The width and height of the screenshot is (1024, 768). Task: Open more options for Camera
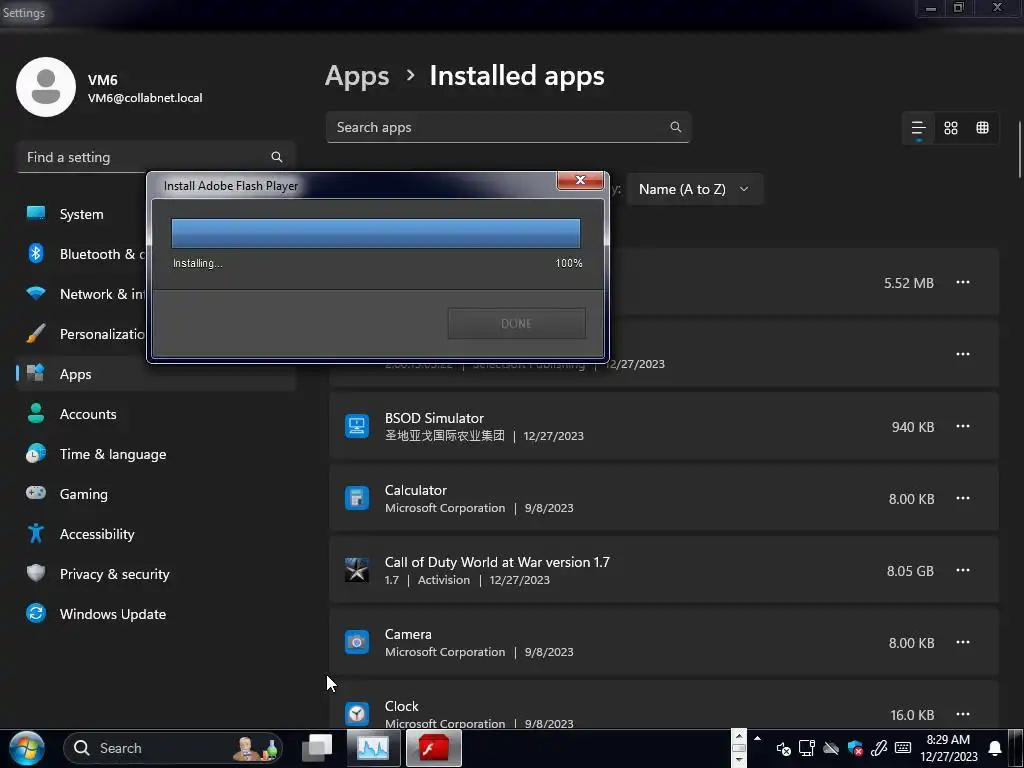(963, 642)
